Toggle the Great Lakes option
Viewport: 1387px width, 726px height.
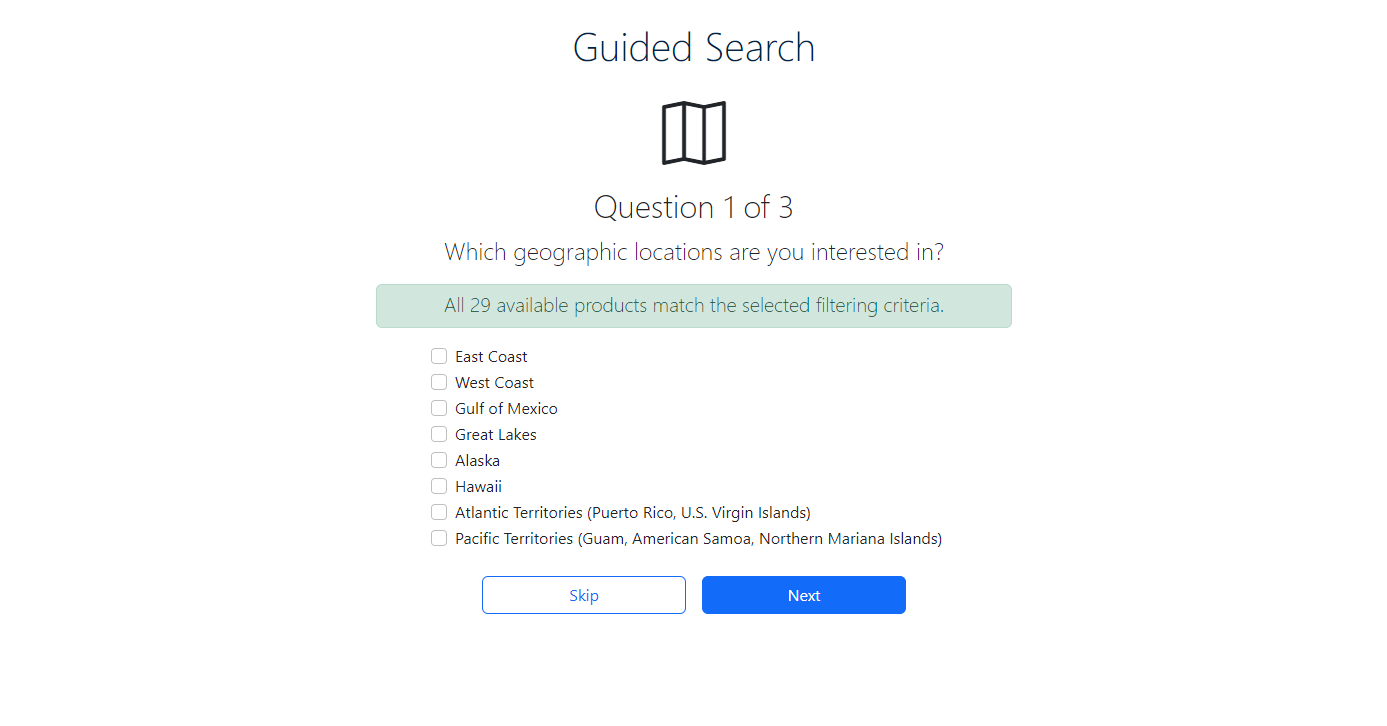click(438, 434)
